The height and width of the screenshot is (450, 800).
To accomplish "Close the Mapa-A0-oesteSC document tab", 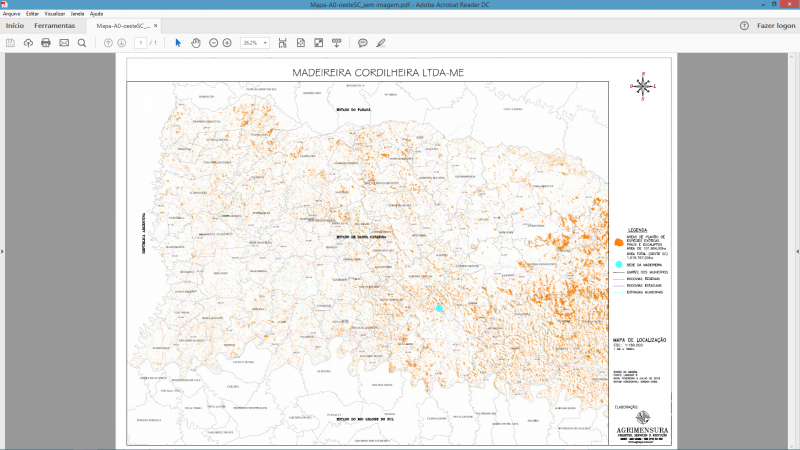I will pyautogui.click(x=156, y=26).
